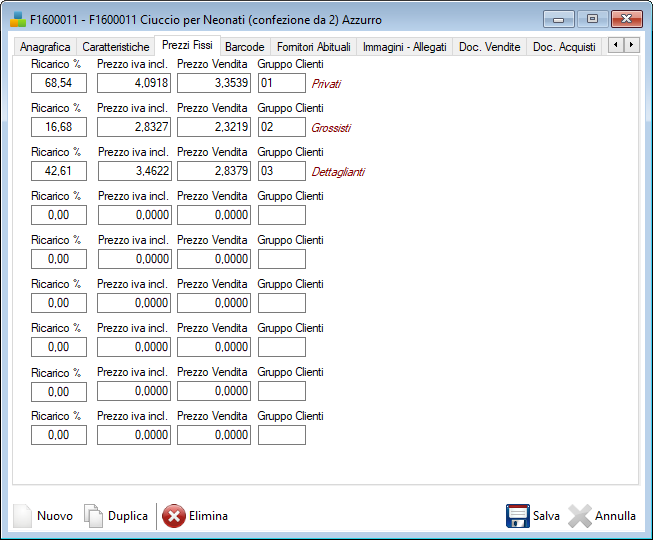Click the Salva floppy disk icon

pos(517,516)
